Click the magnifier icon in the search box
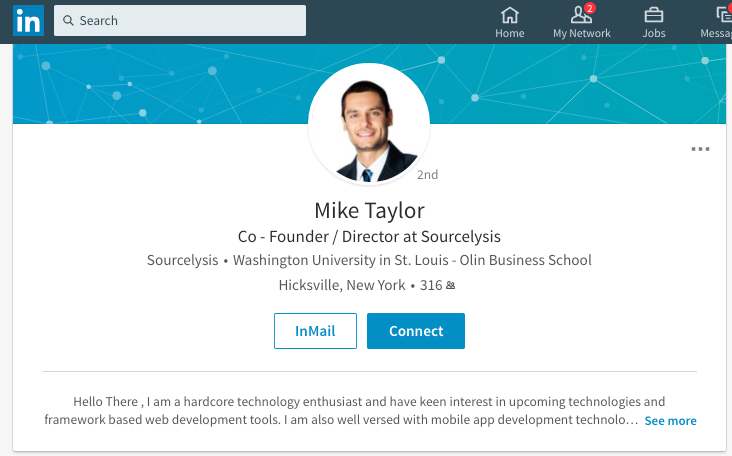Image resolution: width=732 pixels, height=456 pixels. pyautogui.click(x=68, y=21)
